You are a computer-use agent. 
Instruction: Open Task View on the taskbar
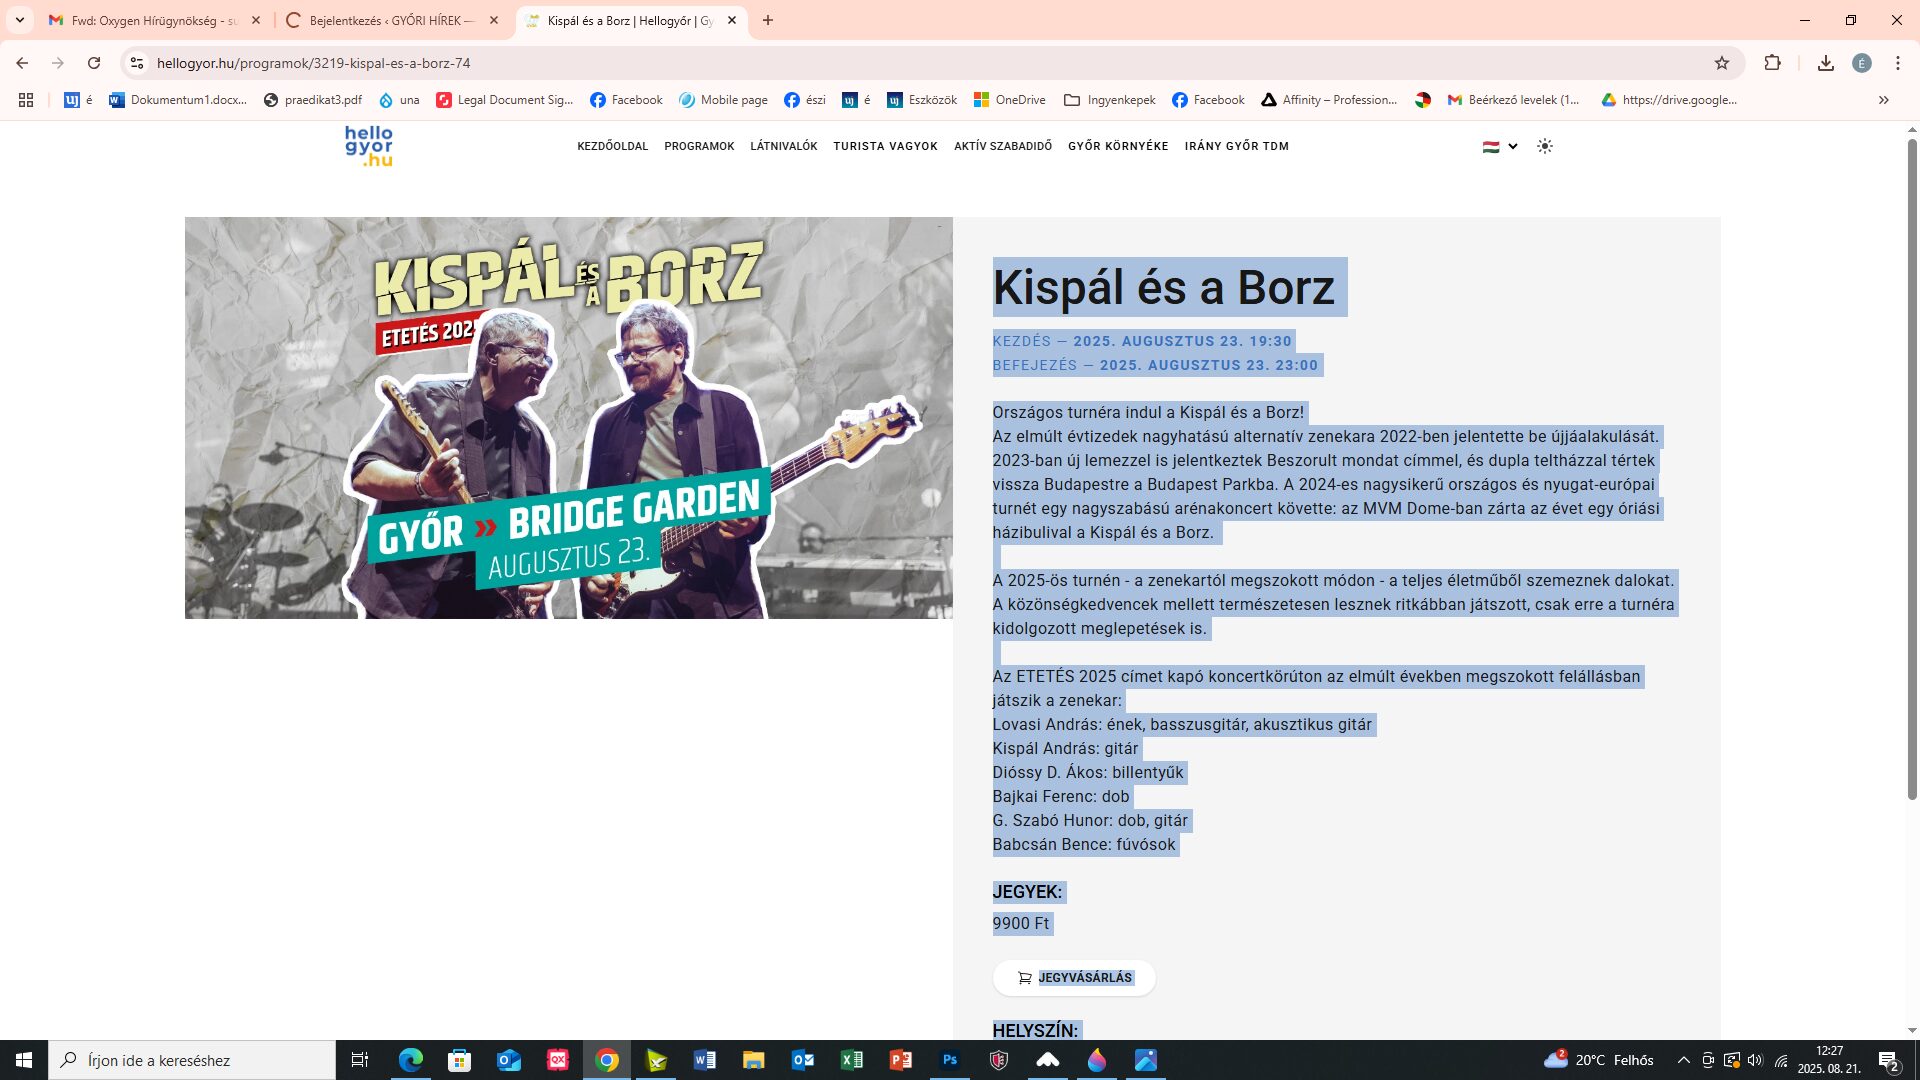tap(360, 1060)
